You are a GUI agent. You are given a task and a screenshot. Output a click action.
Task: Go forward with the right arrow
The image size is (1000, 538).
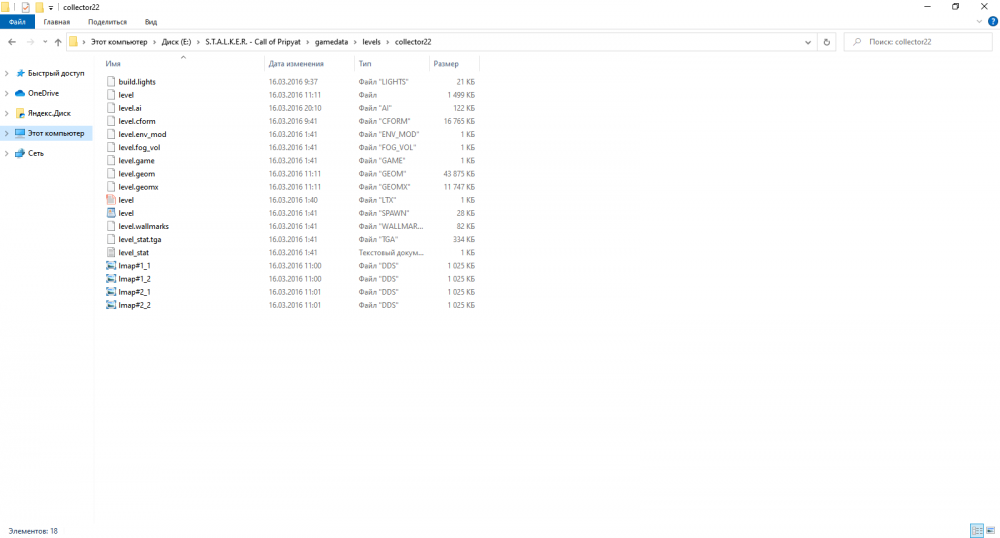(30, 42)
